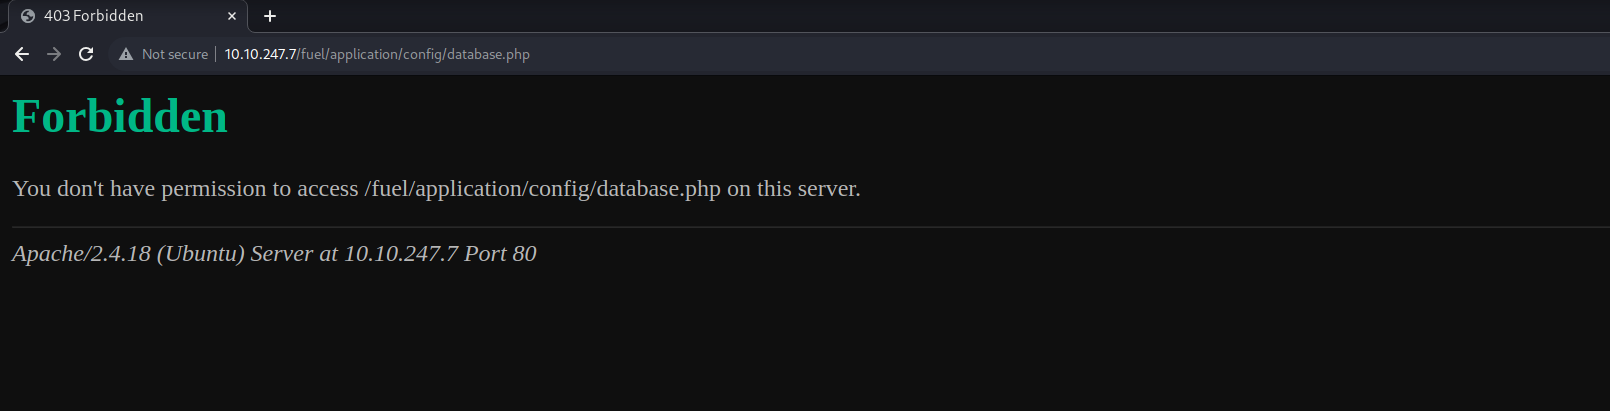1610x411 pixels.
Task: Reload the current page
Action: click(86, 54)
